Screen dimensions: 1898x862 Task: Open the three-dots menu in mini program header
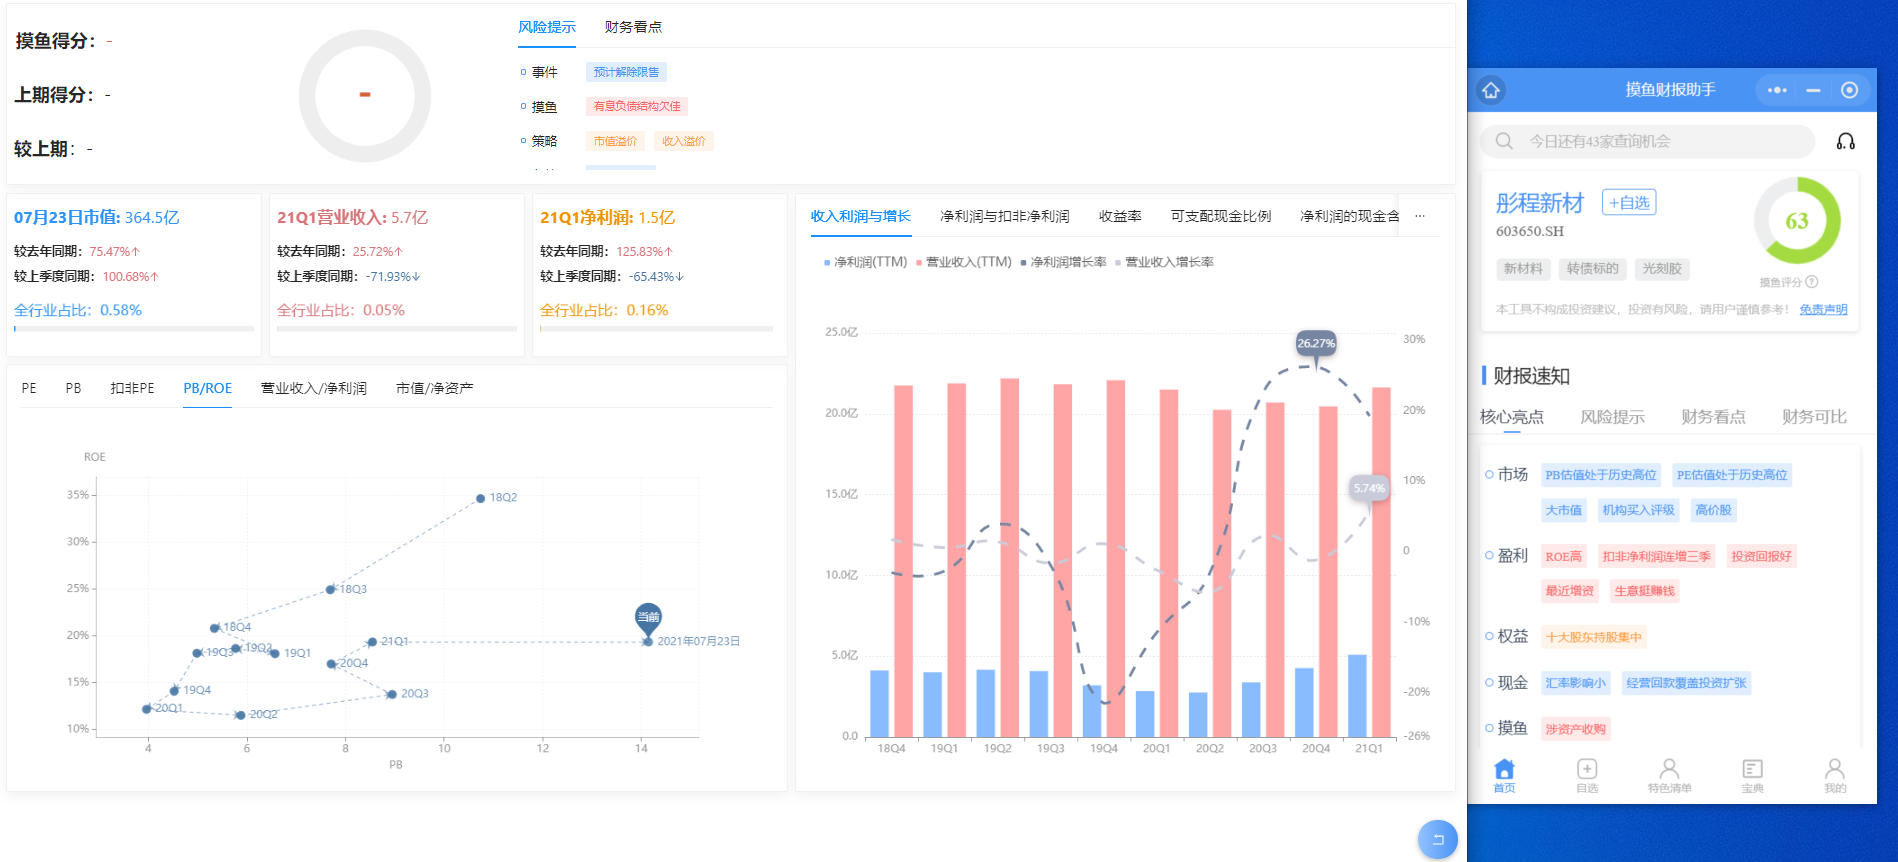pyautogui.click(x=1777, y=90)
